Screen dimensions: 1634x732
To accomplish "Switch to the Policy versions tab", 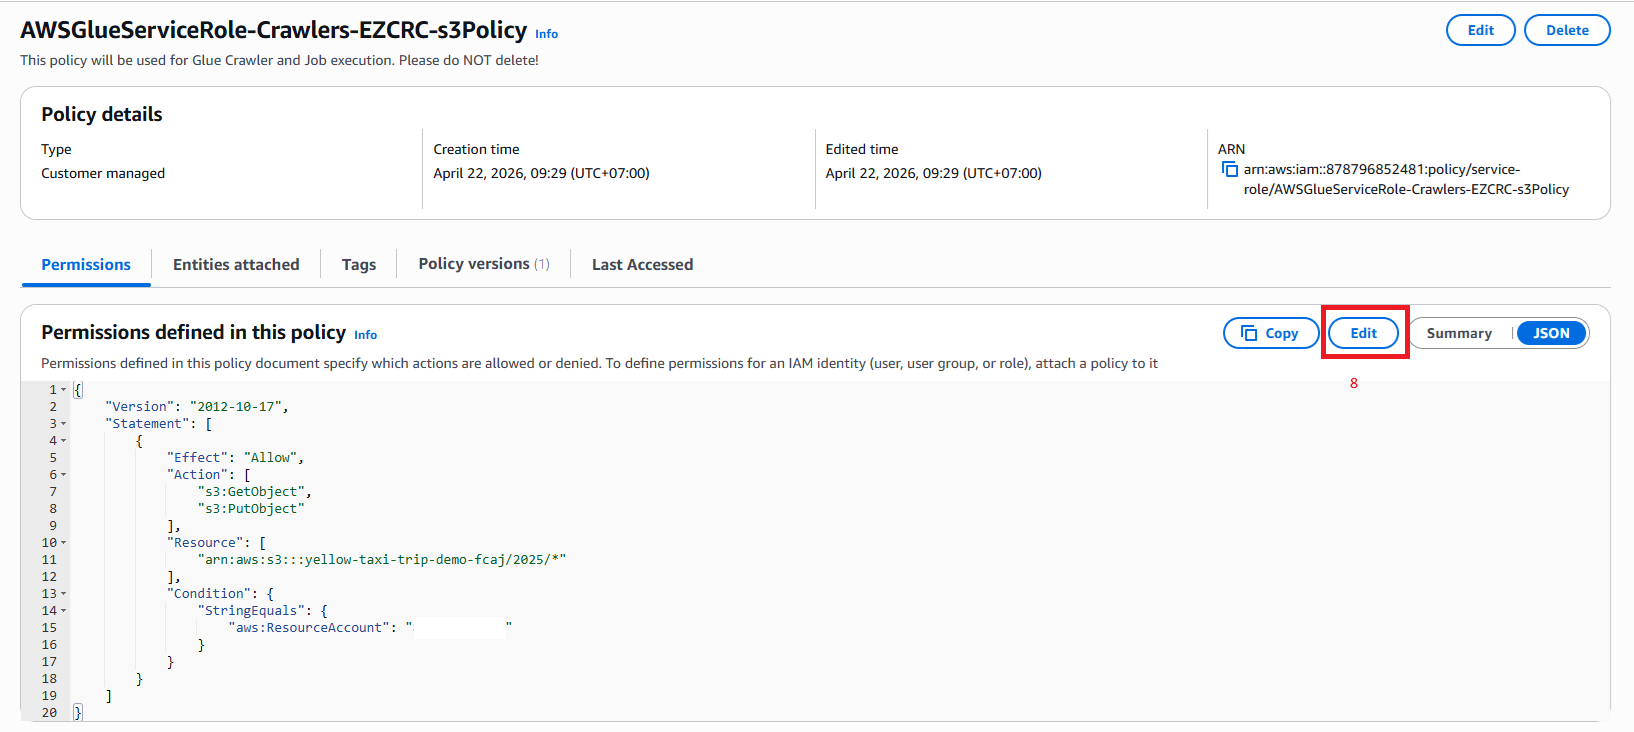I will click(484, 264).
